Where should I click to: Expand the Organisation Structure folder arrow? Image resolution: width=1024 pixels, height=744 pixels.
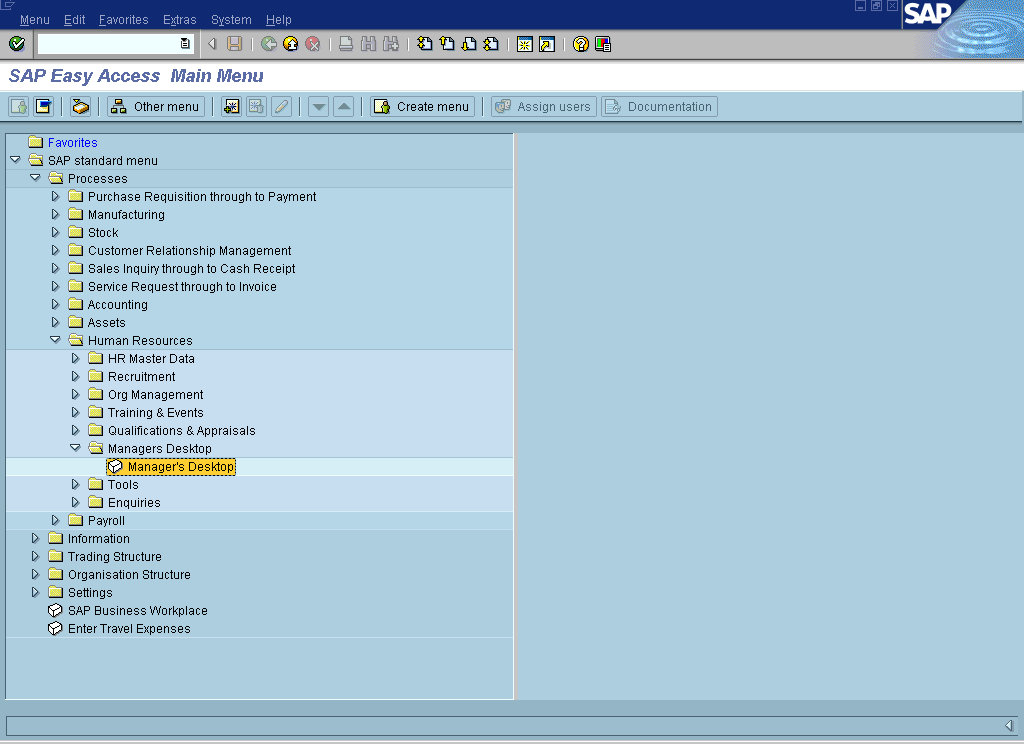point(35,574)
